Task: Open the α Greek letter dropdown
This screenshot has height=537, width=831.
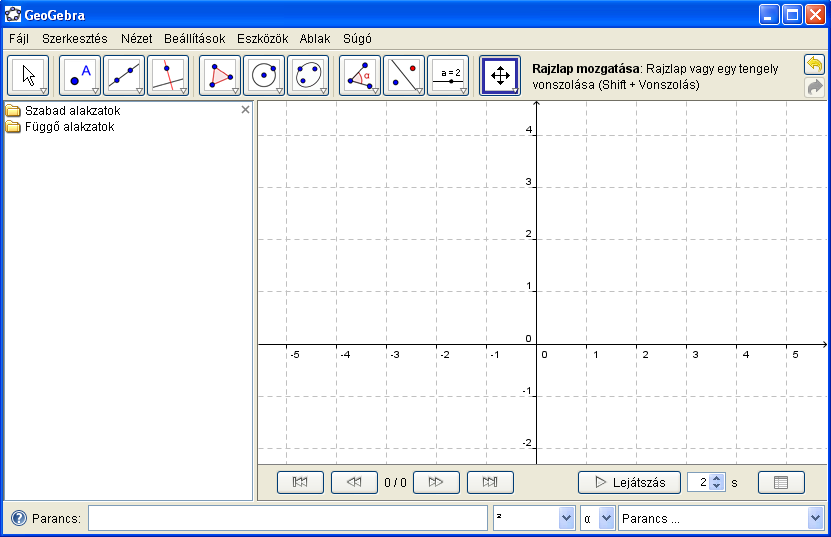Action: (606, 518)
